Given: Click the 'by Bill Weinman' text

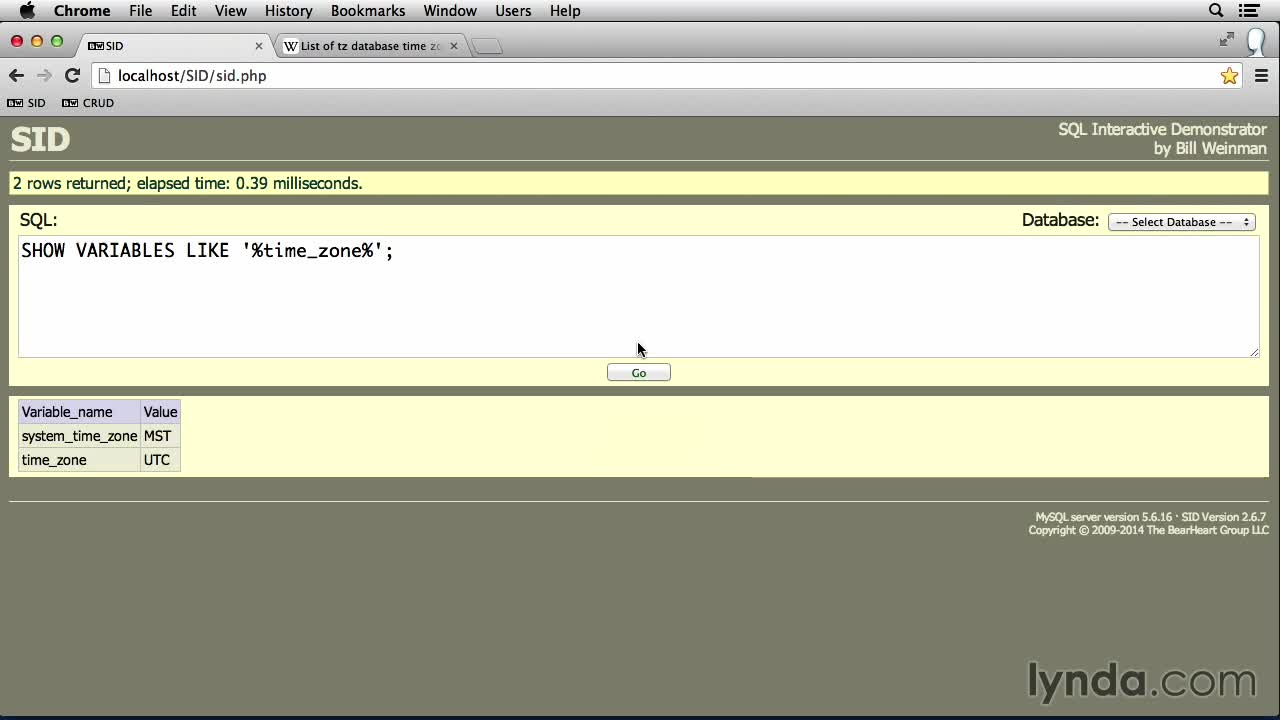Looking at the screenshot, I should [1210, 148].
